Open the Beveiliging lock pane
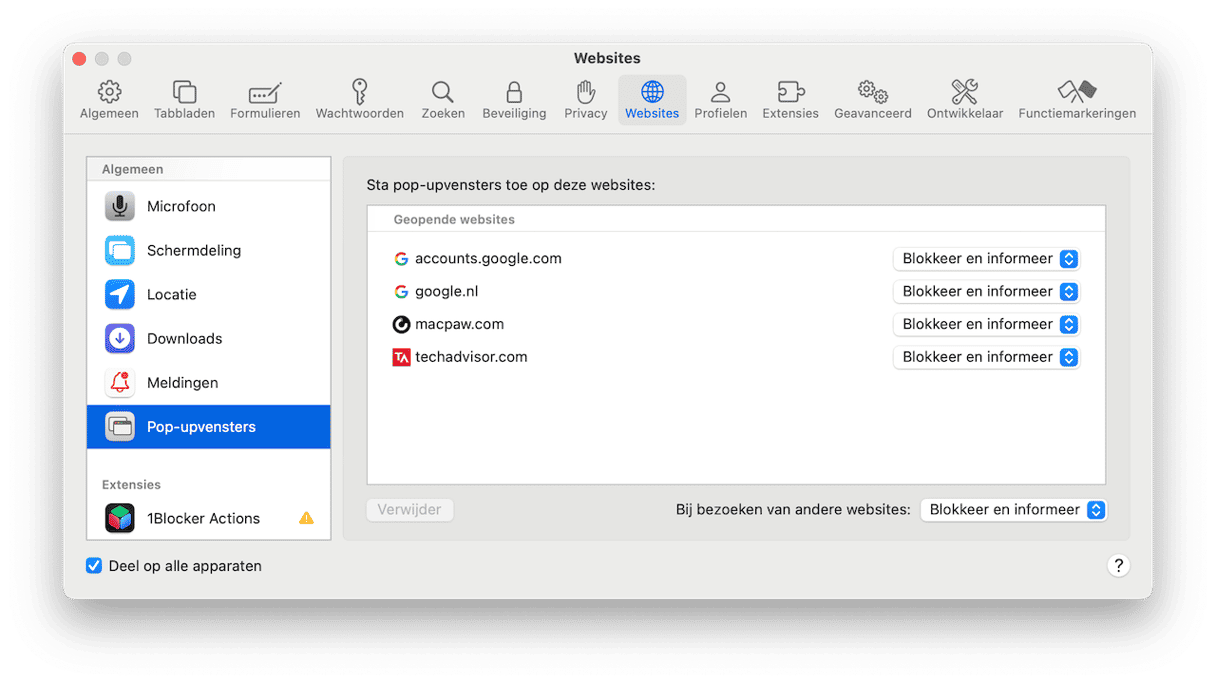Viewport: 1216px width, 683px height. pyautogui.click(x=514, y=100)
